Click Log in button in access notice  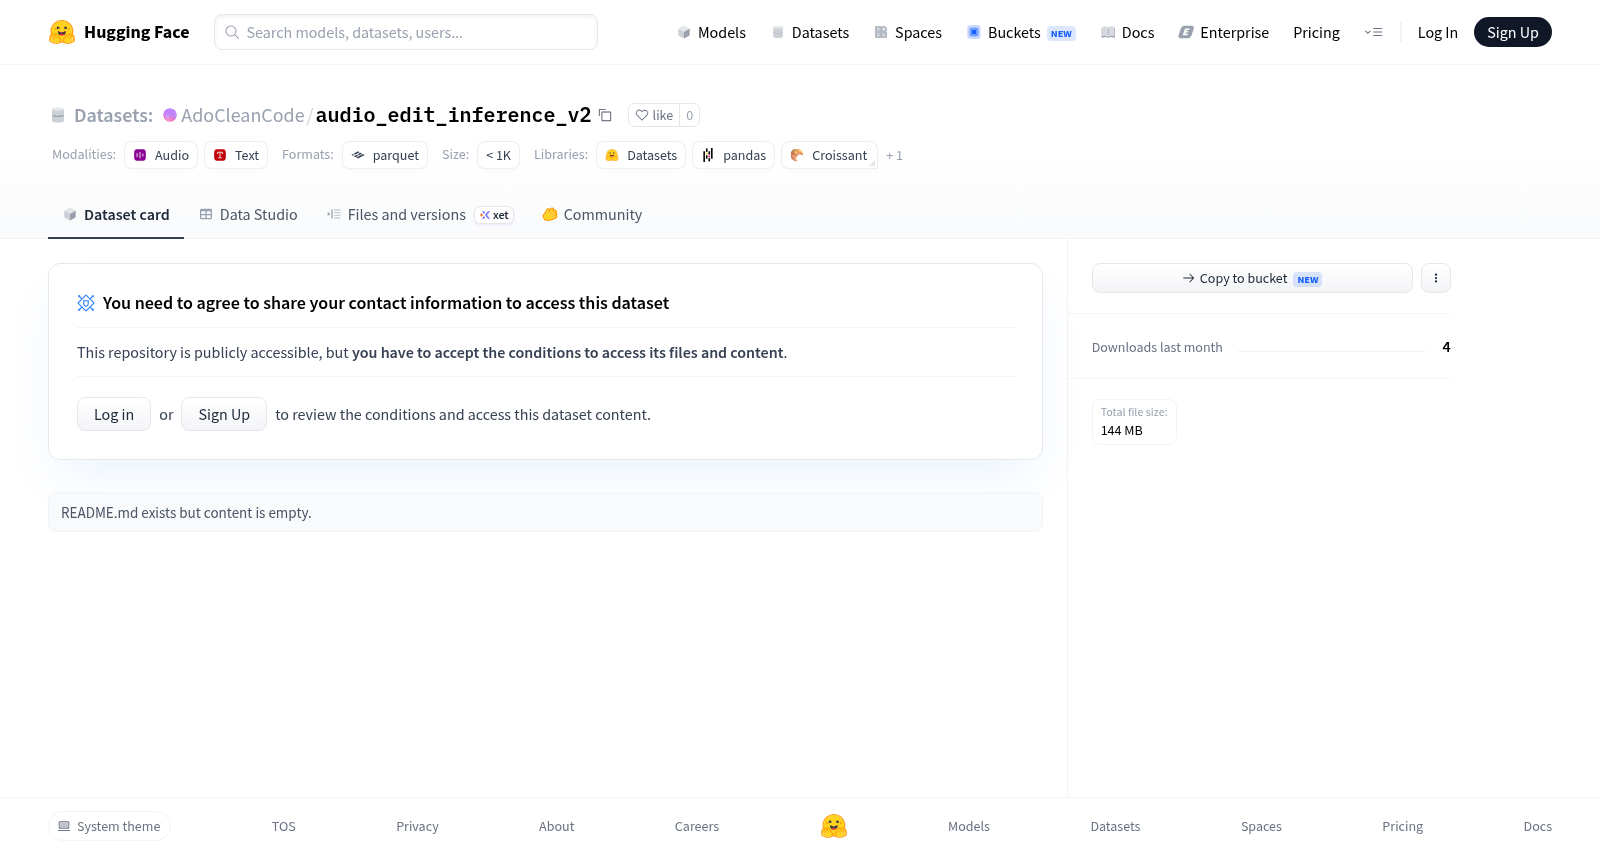114,414
